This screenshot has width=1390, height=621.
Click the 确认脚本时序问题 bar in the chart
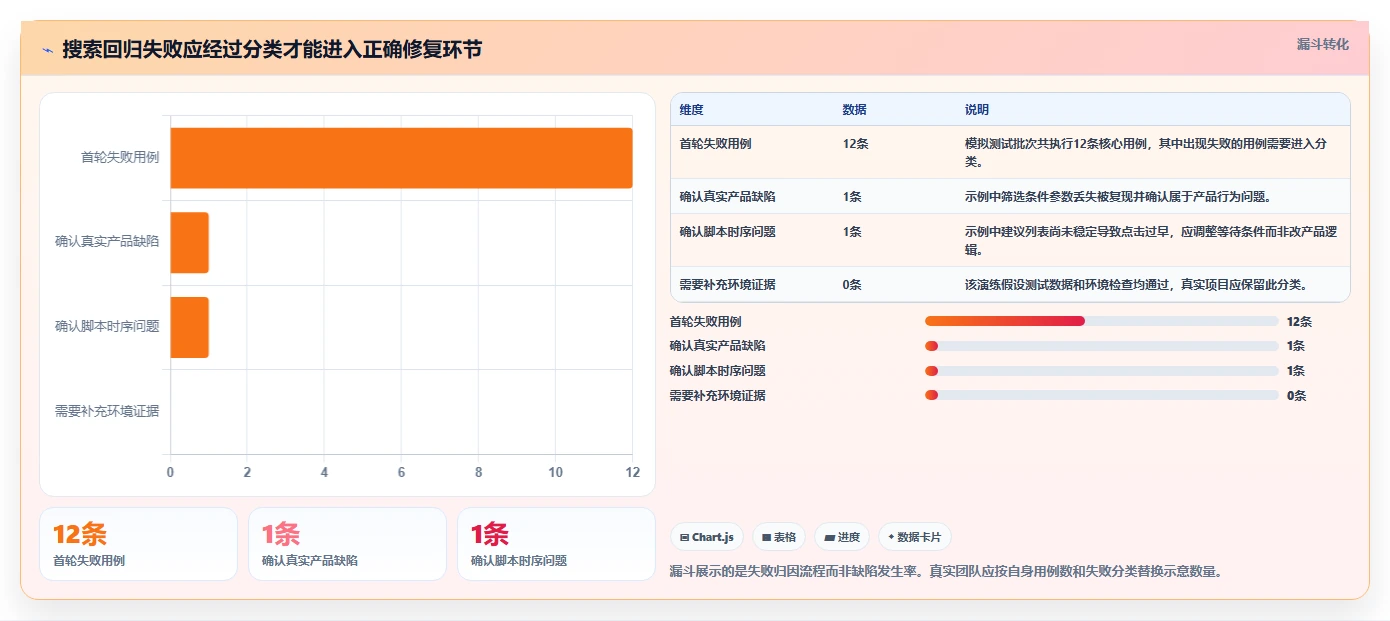pyautogui.click(x=190, y=327)
